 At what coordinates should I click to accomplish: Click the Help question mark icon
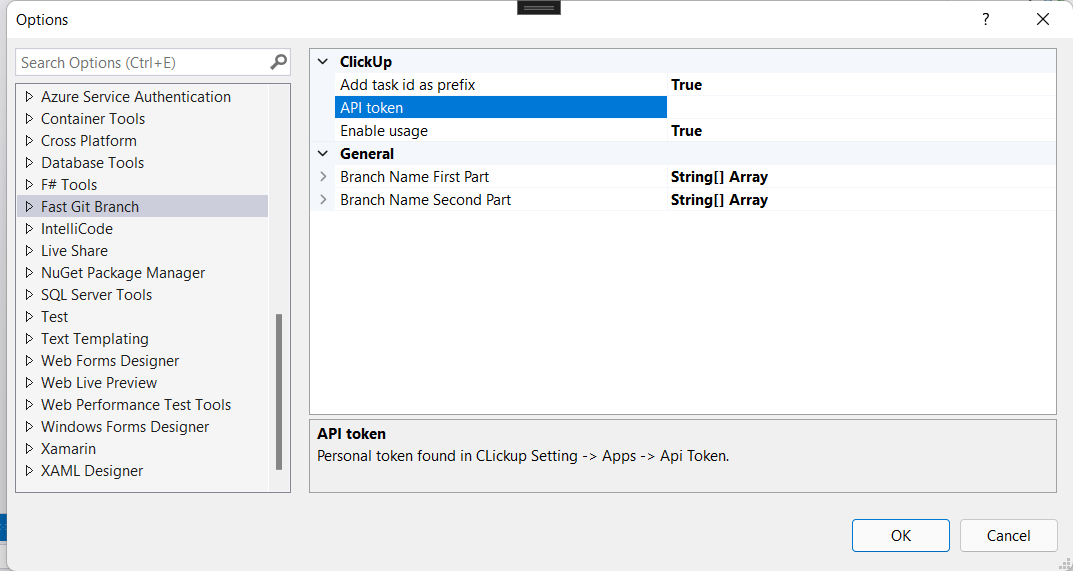(985, 19)
